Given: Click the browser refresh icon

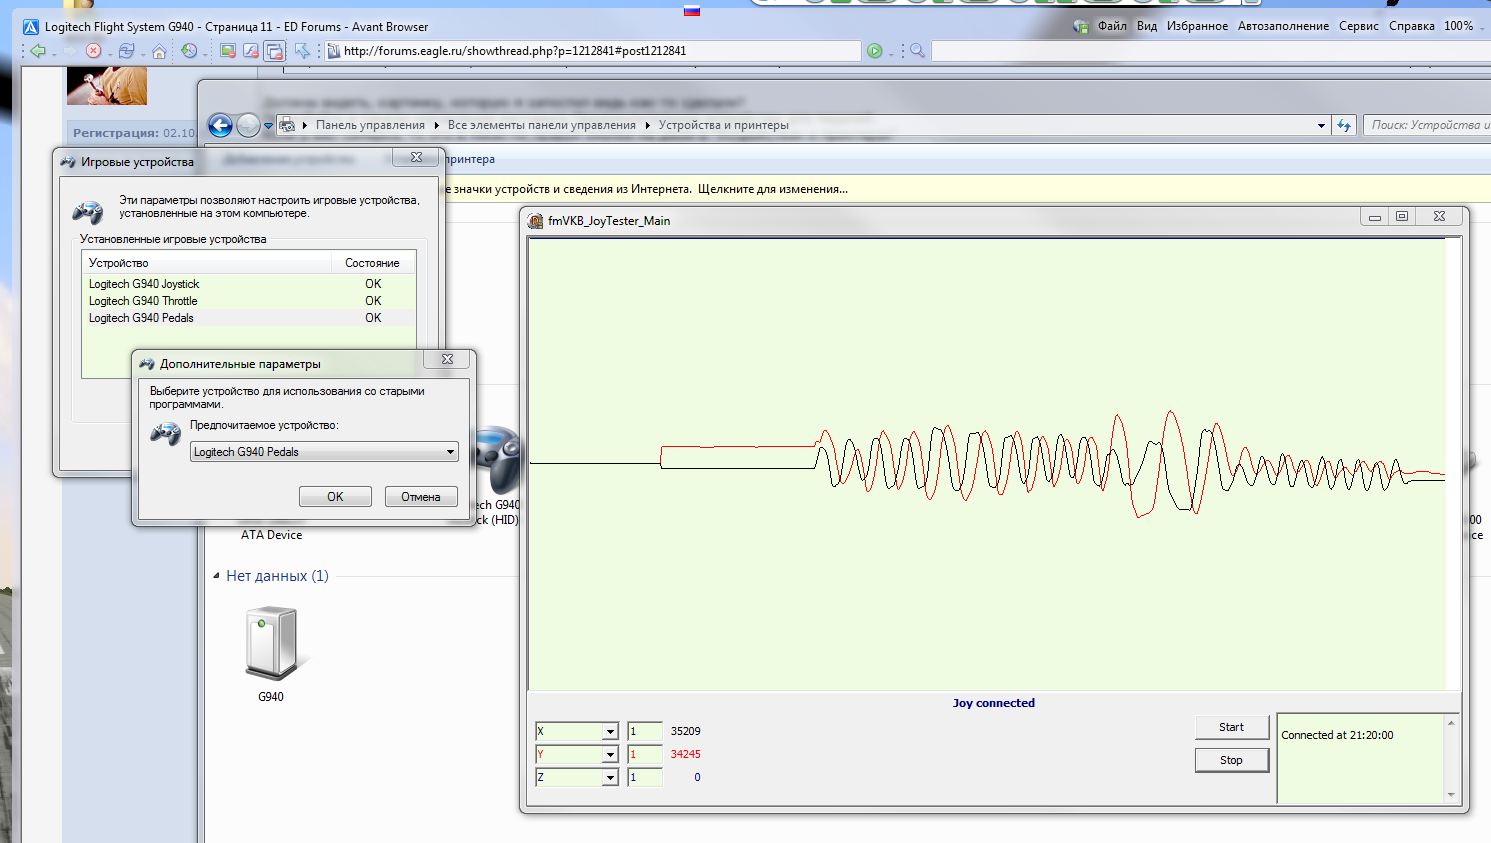Looking at the screenshot, I should pyautogui.click(x=126, y=51).
